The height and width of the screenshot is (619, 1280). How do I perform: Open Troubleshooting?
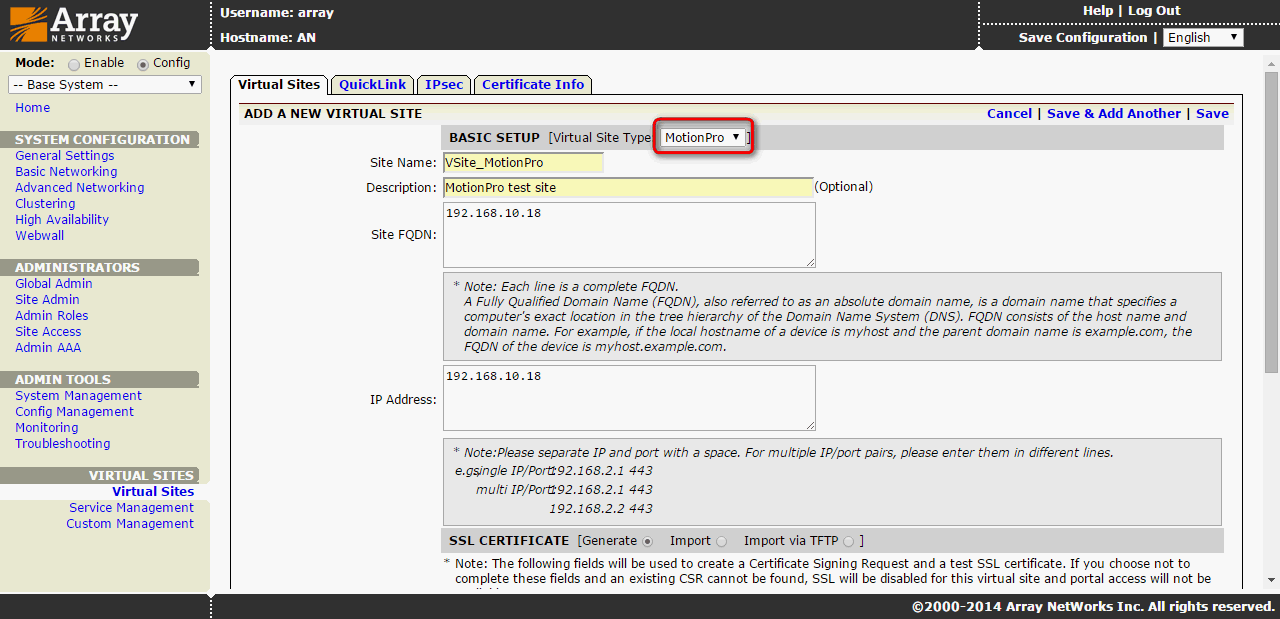click(x=62, y=444)
